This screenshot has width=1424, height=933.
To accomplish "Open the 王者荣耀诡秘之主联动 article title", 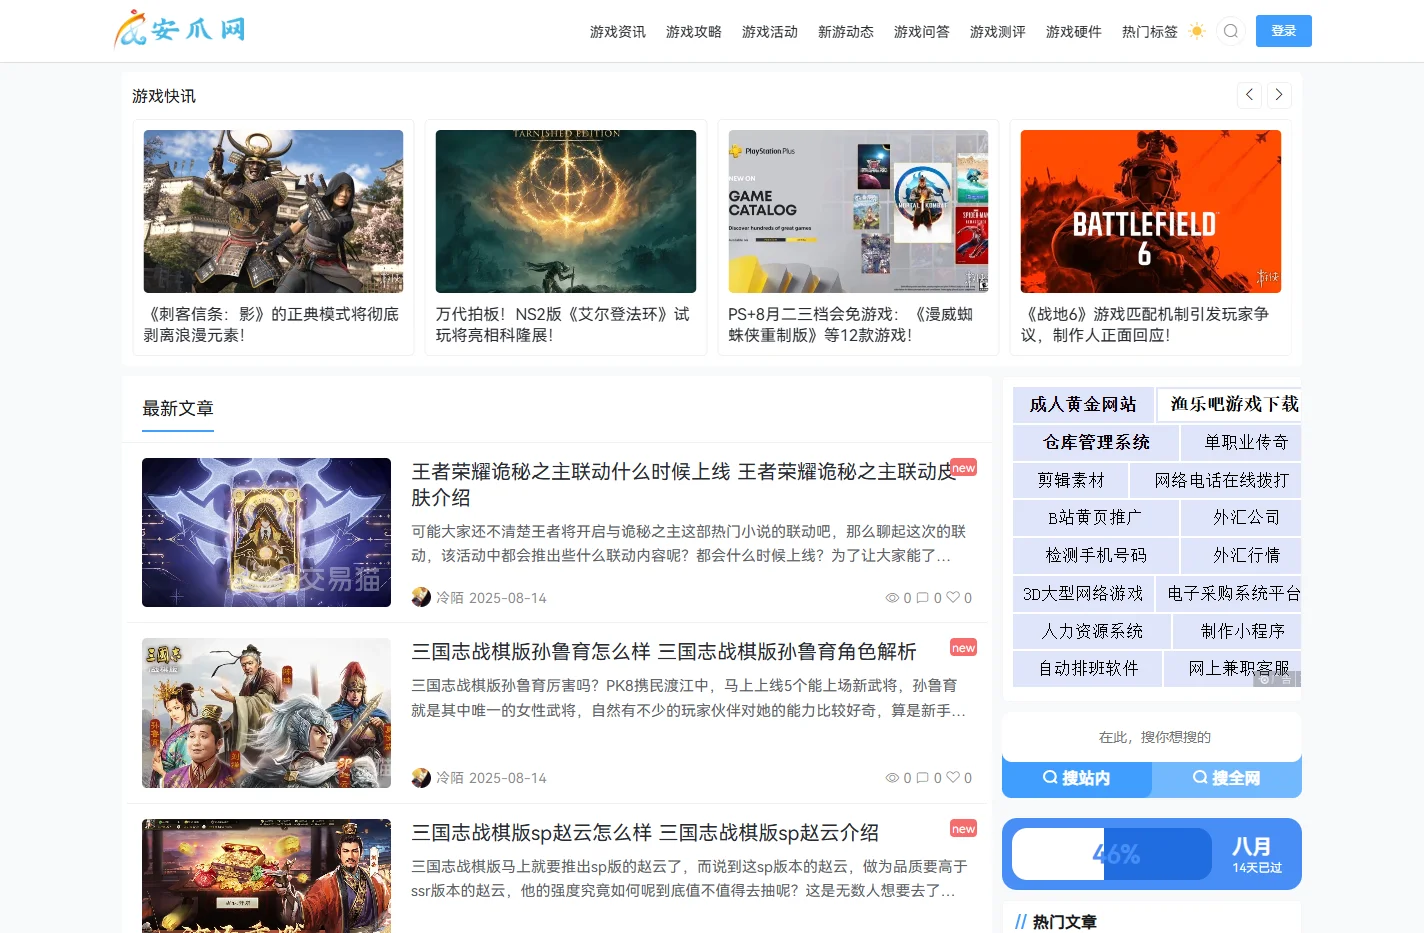I will (x=684, y=484).
